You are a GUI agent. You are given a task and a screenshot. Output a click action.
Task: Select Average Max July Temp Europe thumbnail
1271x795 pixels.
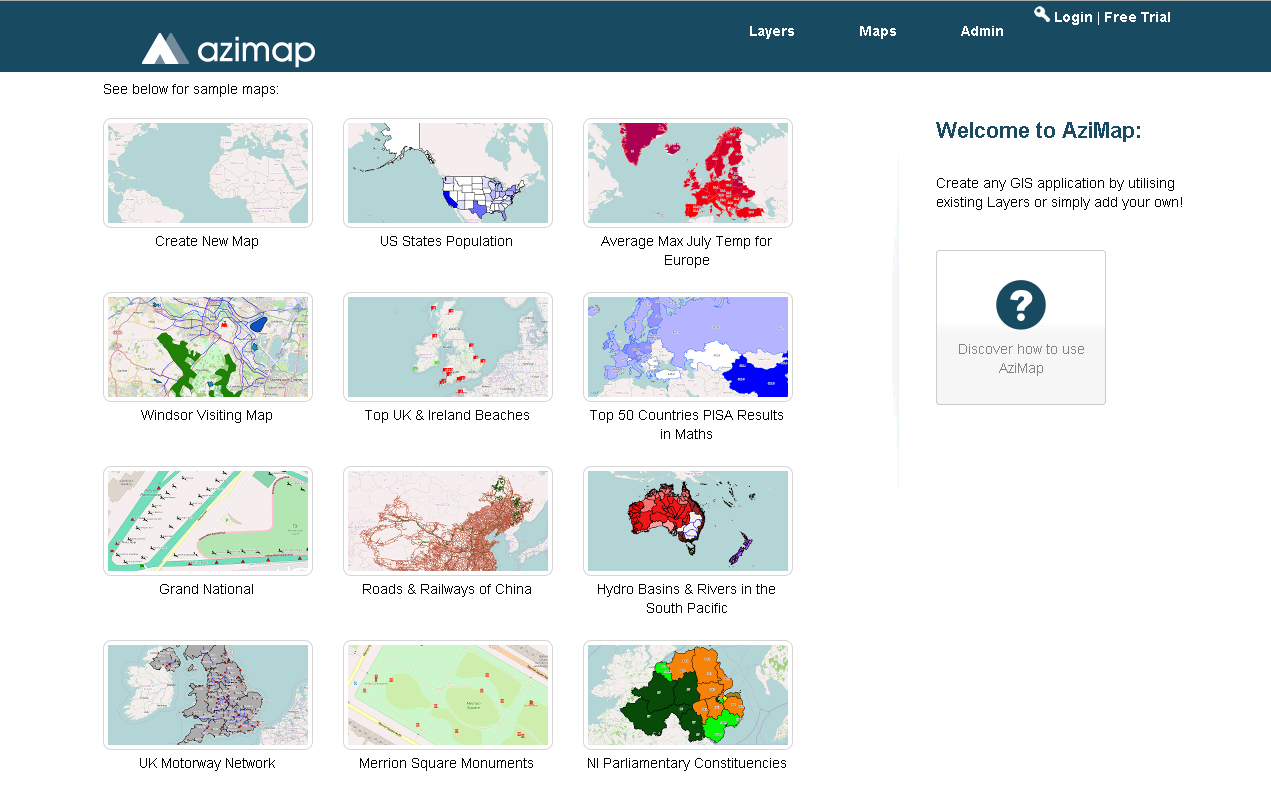pyautogui.click(x=688, y=173)
